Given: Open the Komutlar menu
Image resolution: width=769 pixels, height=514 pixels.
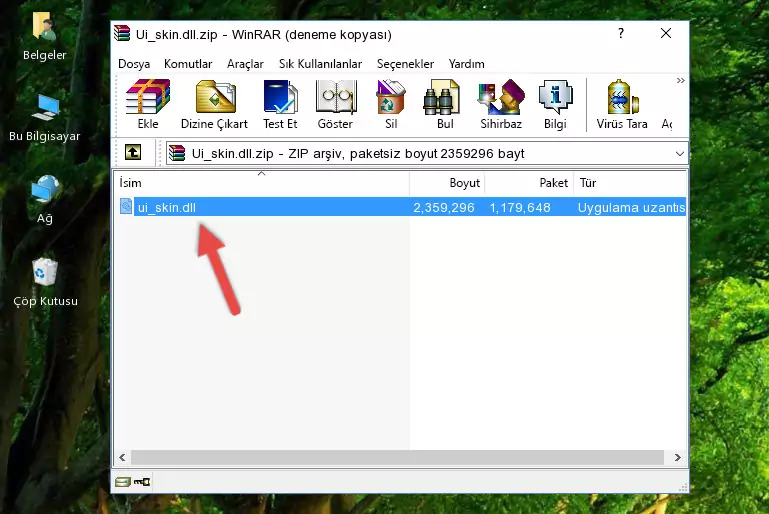Looking at the screenshot, I should (188, 64).
